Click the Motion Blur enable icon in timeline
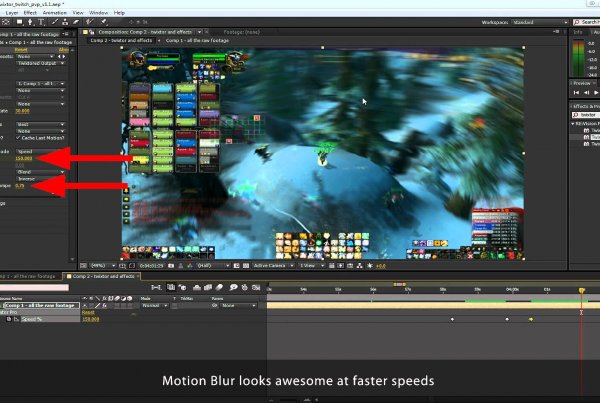 219,287
